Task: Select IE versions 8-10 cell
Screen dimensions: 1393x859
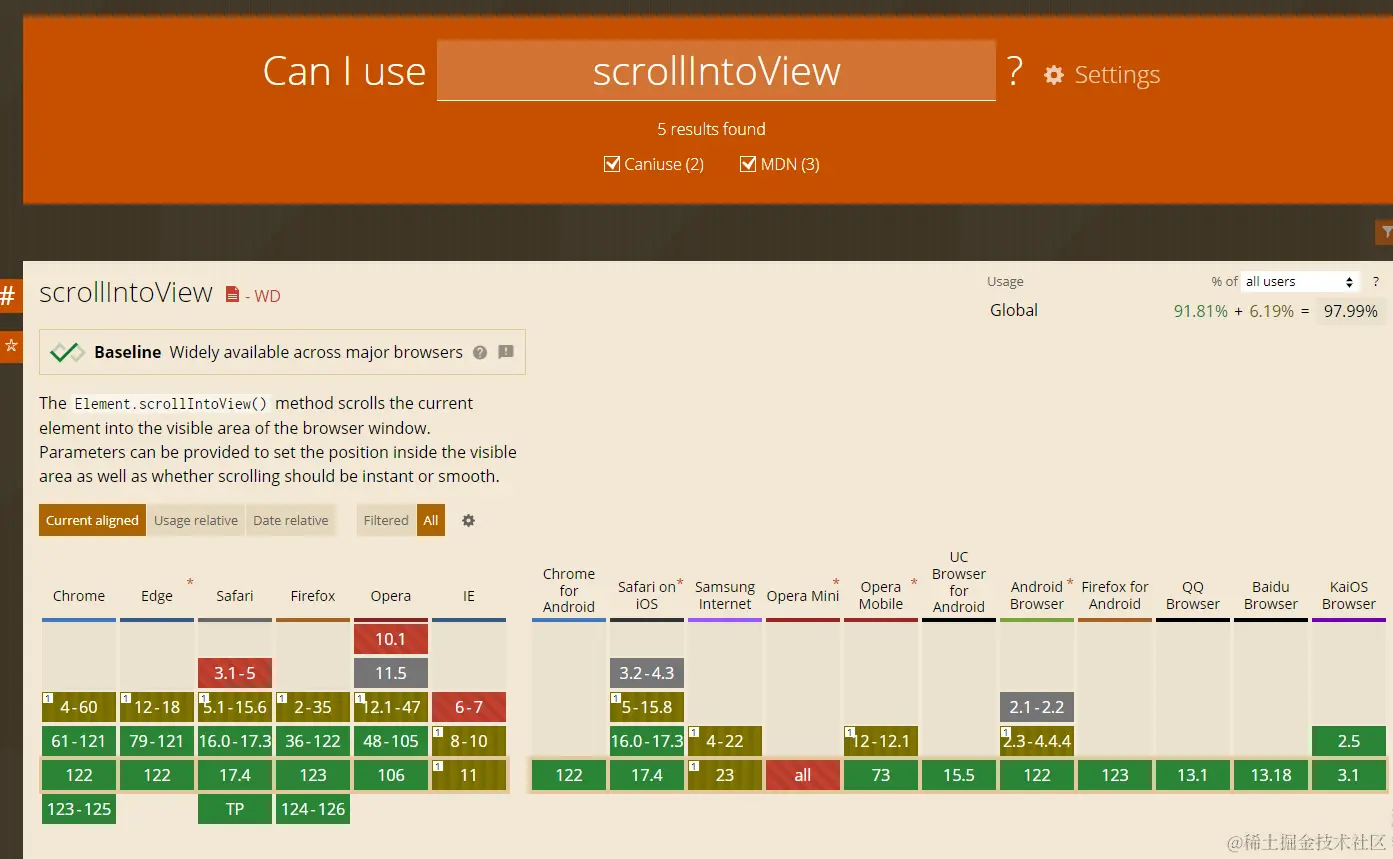Action: tap(469, 741)
